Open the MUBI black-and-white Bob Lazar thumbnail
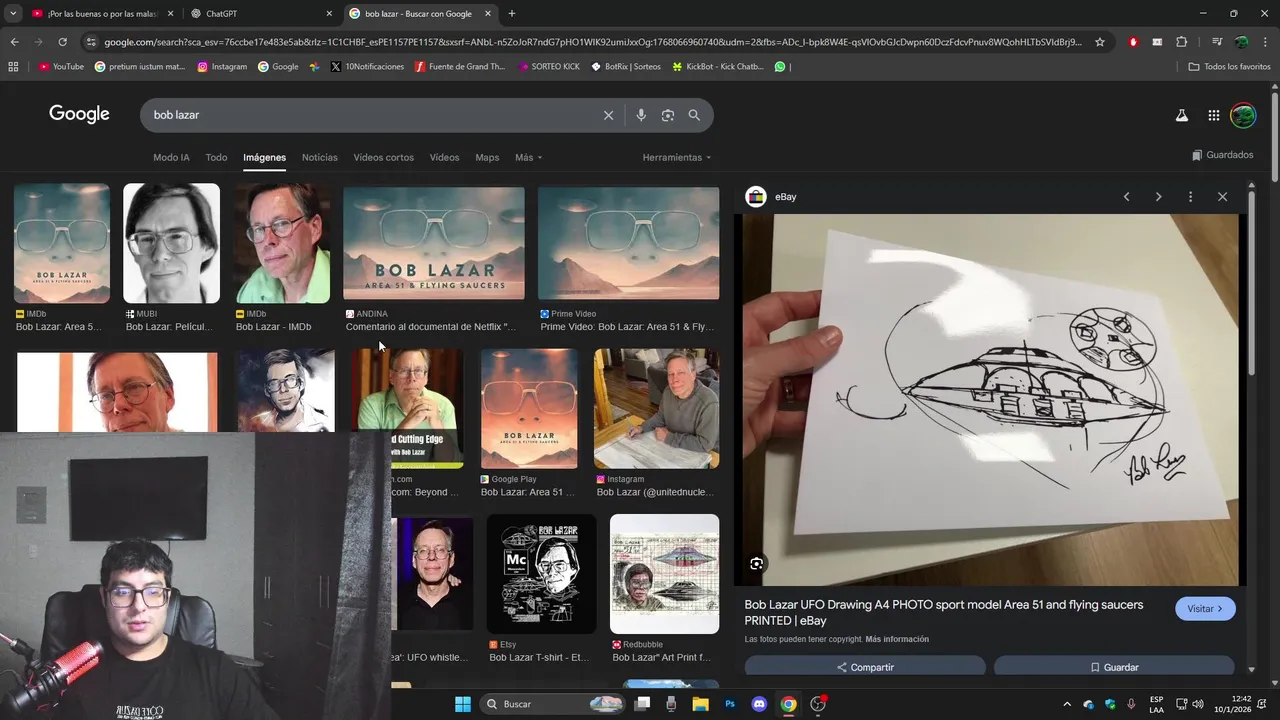 click(171, 243)
